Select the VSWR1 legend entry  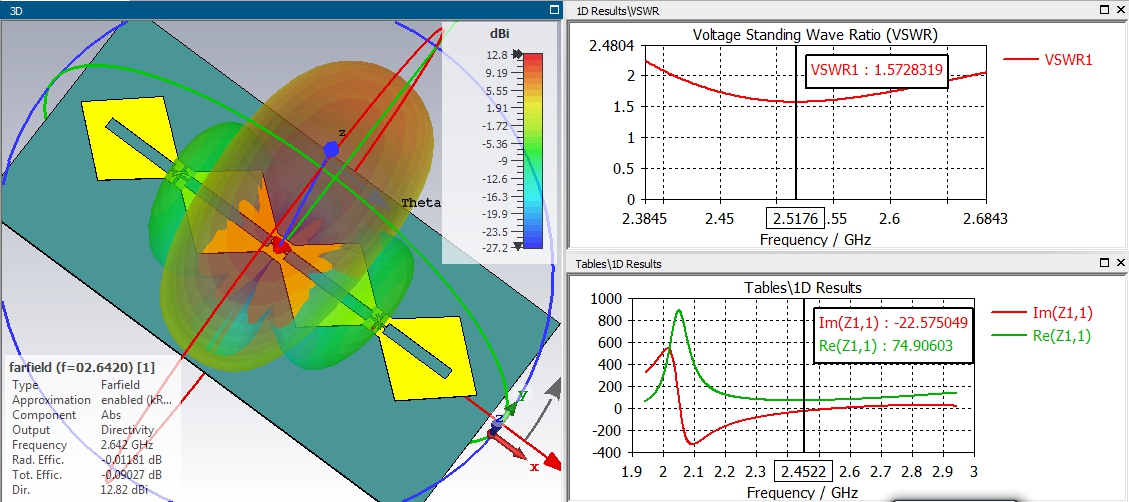click(x=1048, y=60)
